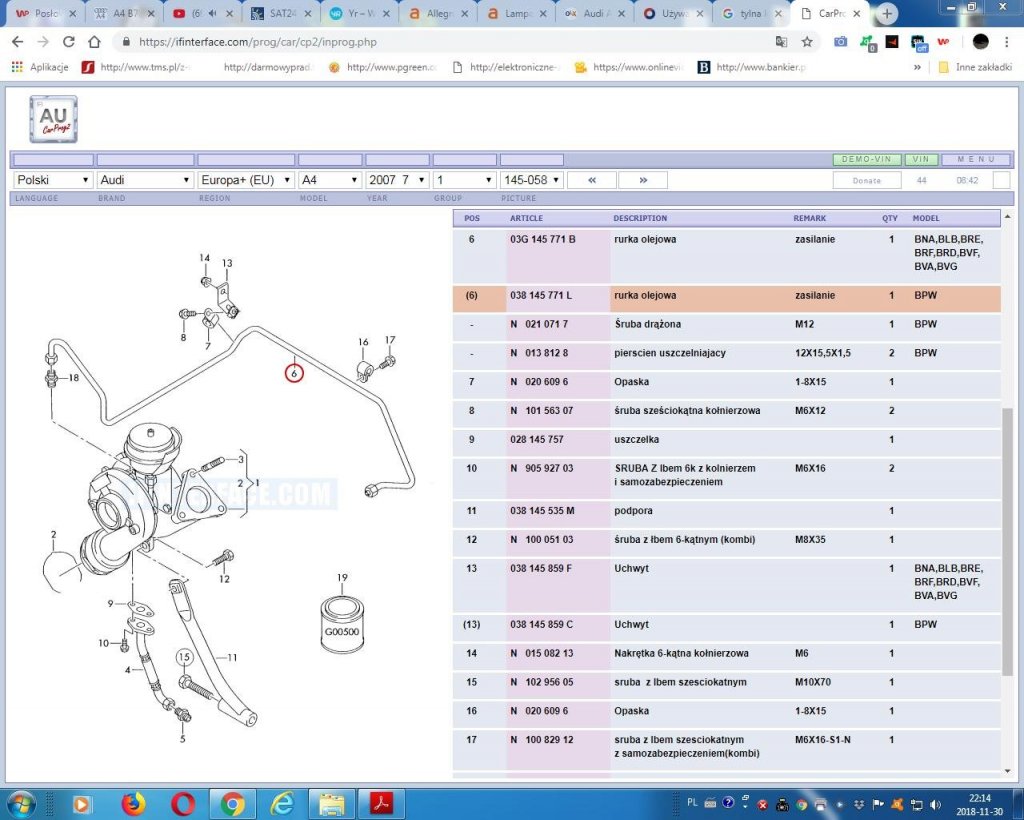Viewport: 1024px width, 820px height.
Task: Click article number 03G 145 771 B
Action: coord(543,239)
